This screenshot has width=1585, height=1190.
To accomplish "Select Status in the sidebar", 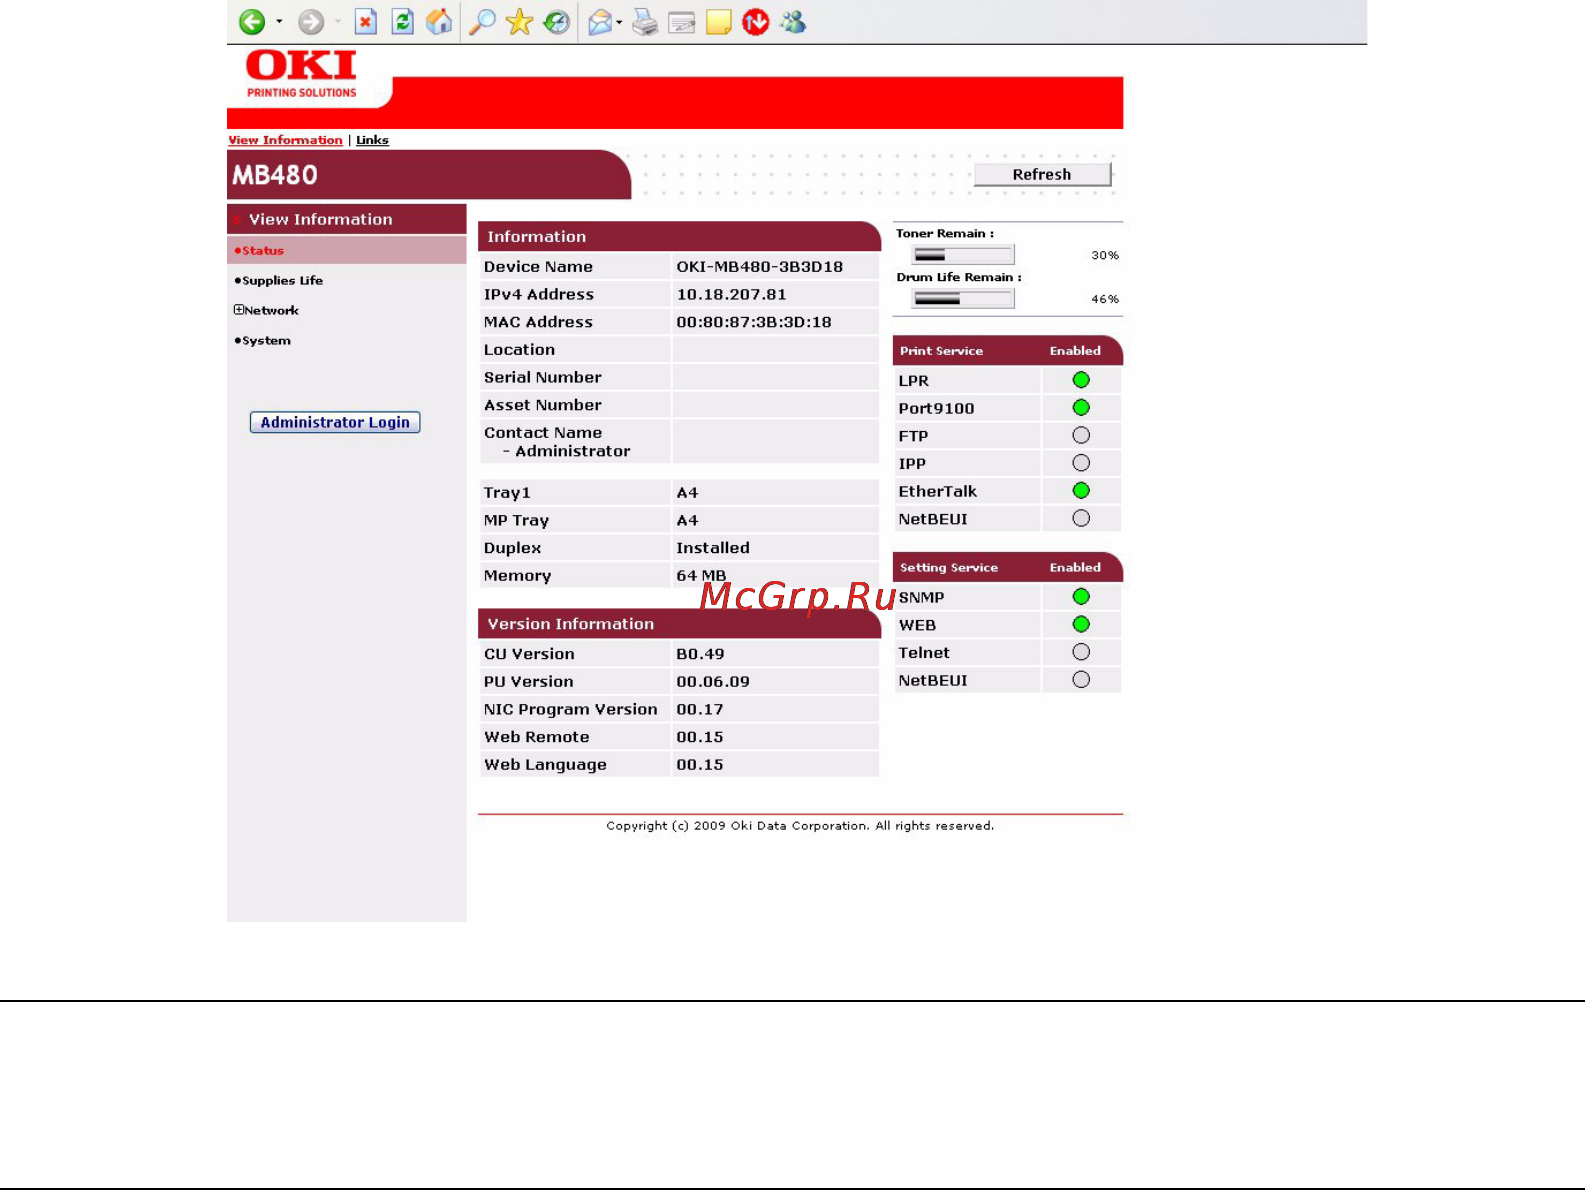I will [x=347, y=250].
